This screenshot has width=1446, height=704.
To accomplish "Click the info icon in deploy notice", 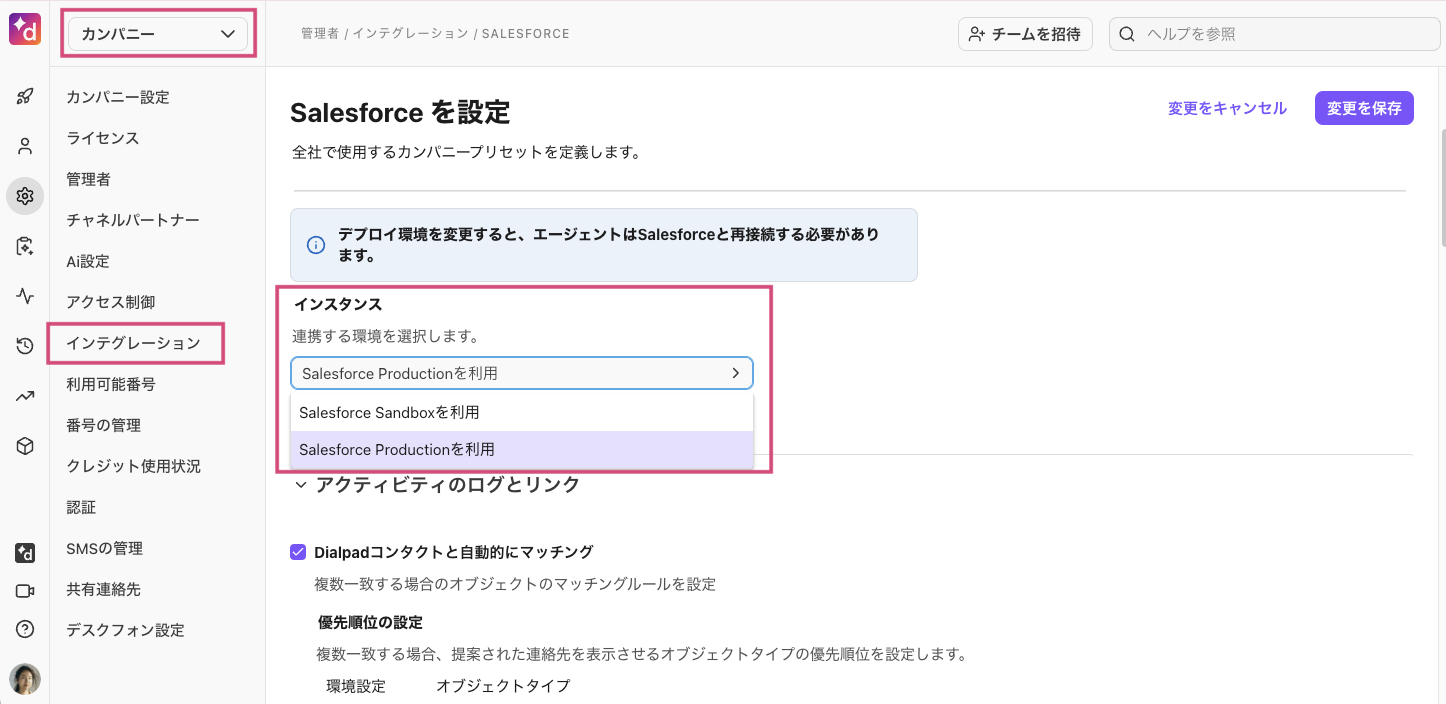I will coord(315,245).
